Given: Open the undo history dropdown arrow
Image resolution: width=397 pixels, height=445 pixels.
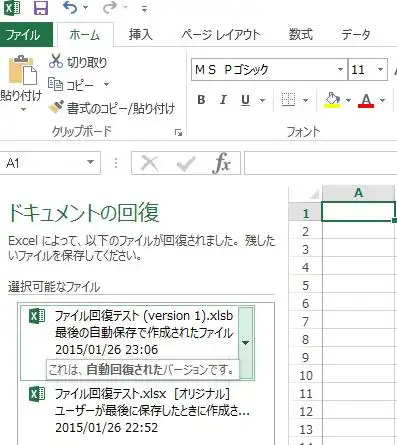Looking at the screenshot, I should pos(86,8).
